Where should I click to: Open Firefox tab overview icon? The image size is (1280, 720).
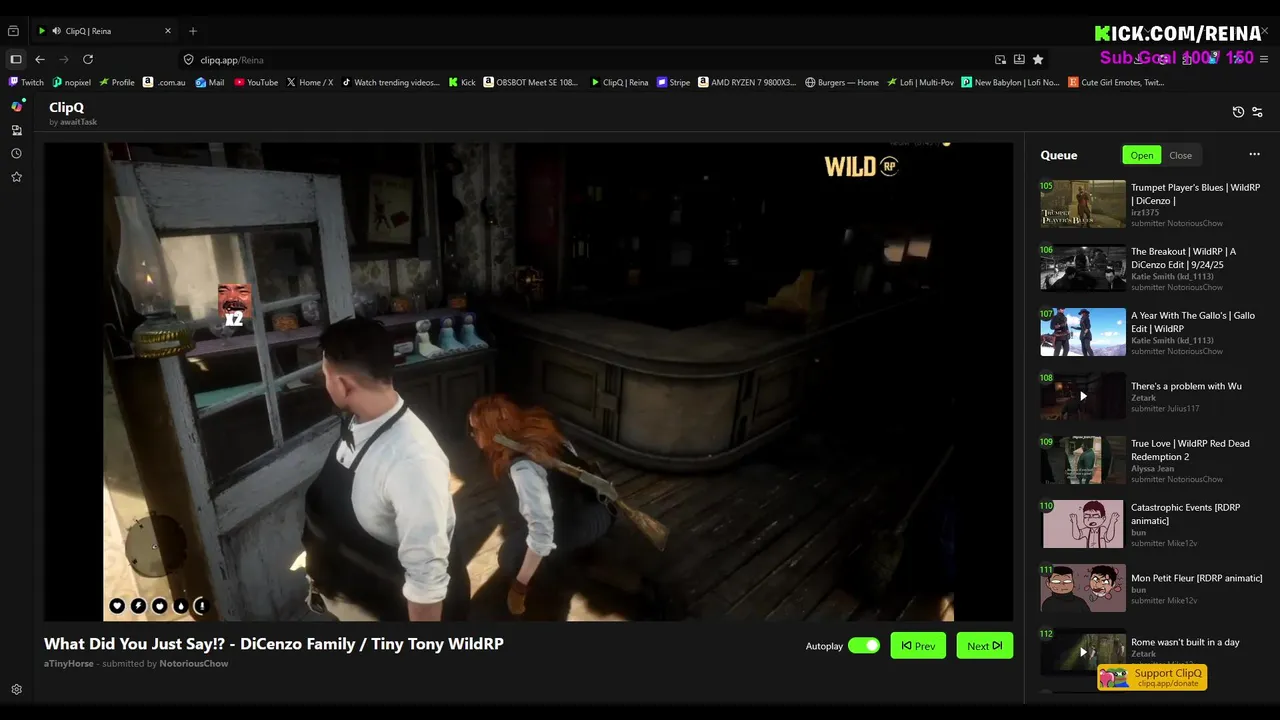coord(14,31)
